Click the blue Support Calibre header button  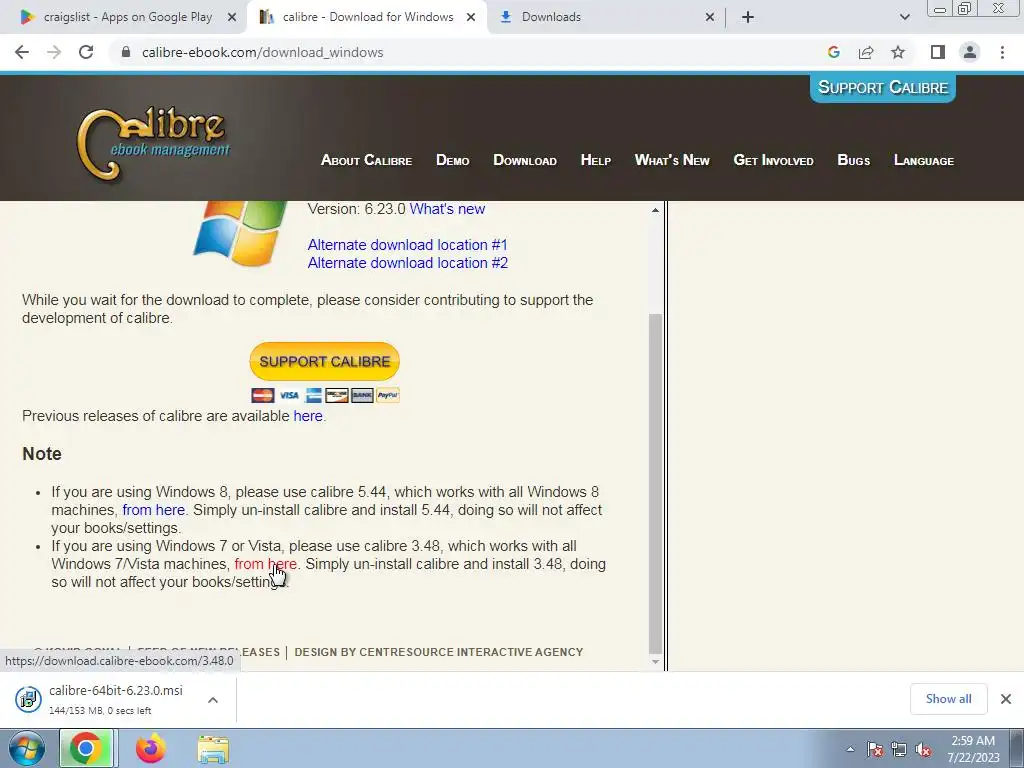click(882, 88)
